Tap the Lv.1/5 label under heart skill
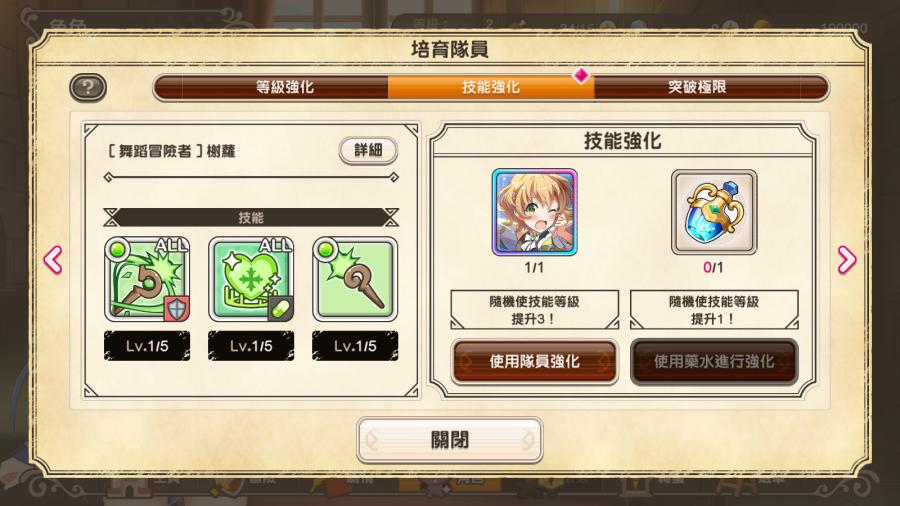900x506 pixels. coord(251,346)
